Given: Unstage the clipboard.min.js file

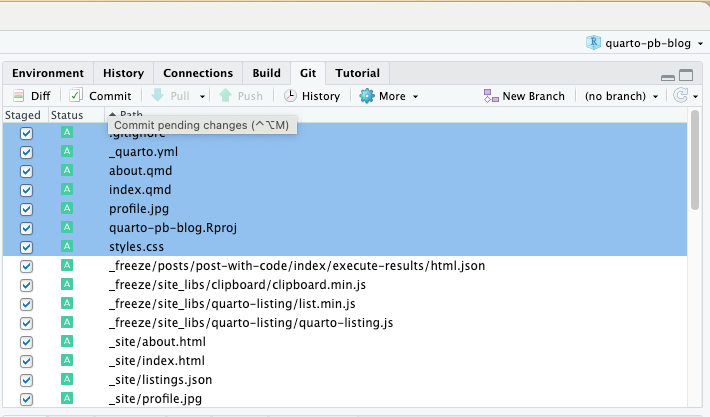Looking at the screenshot, I should (x=26, y=285).
